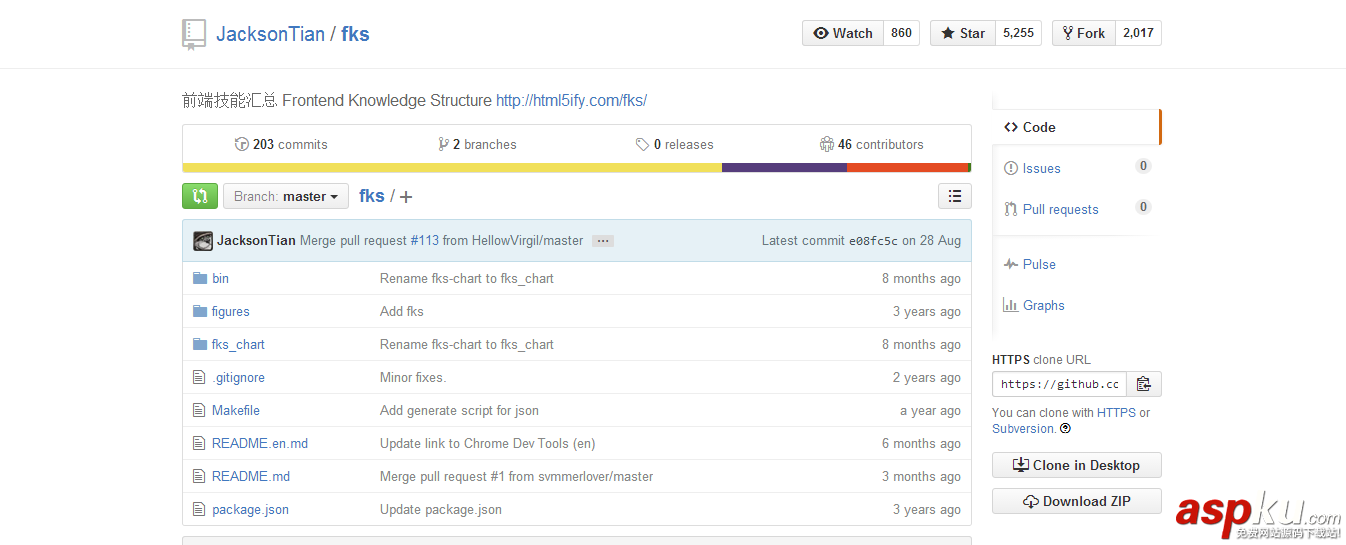Star the fks repository
The image size is (1346, 545).
(x=961, y=33)
